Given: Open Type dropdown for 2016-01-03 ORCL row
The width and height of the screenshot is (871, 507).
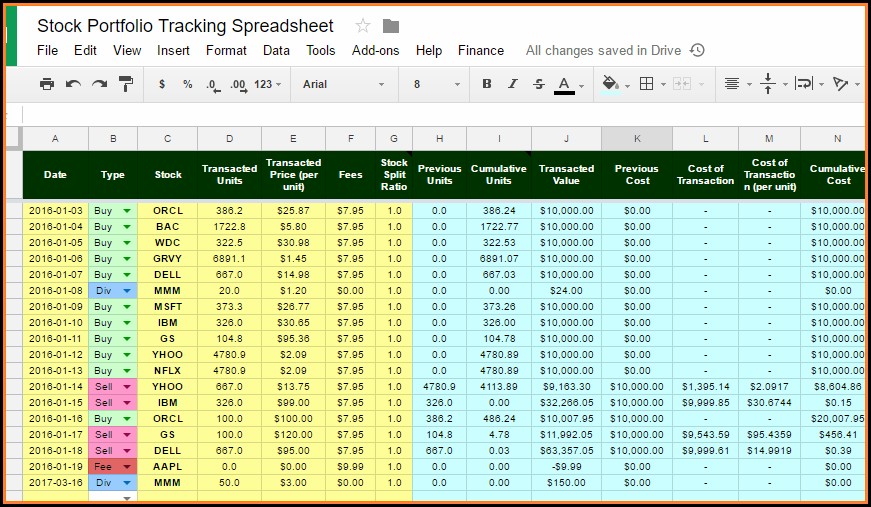Looking at the screenshot, I should click(127, 211).
